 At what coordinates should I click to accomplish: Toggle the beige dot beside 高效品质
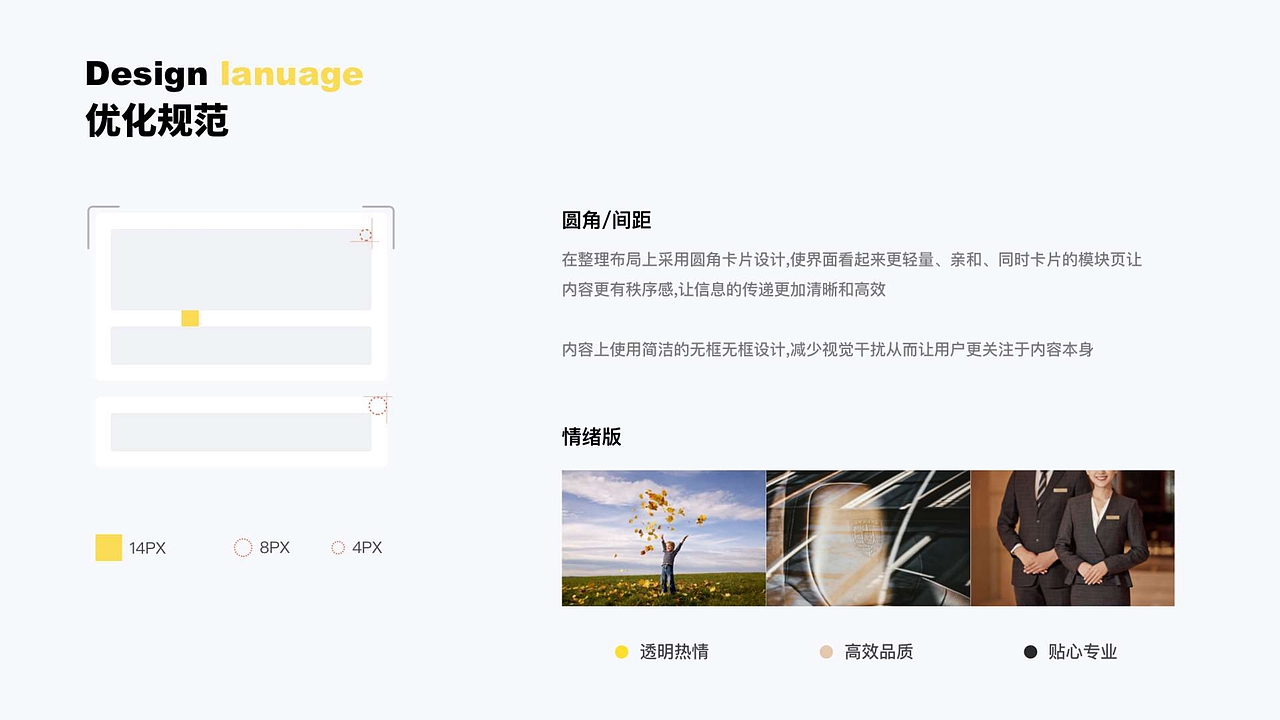(x=824, y=651)
